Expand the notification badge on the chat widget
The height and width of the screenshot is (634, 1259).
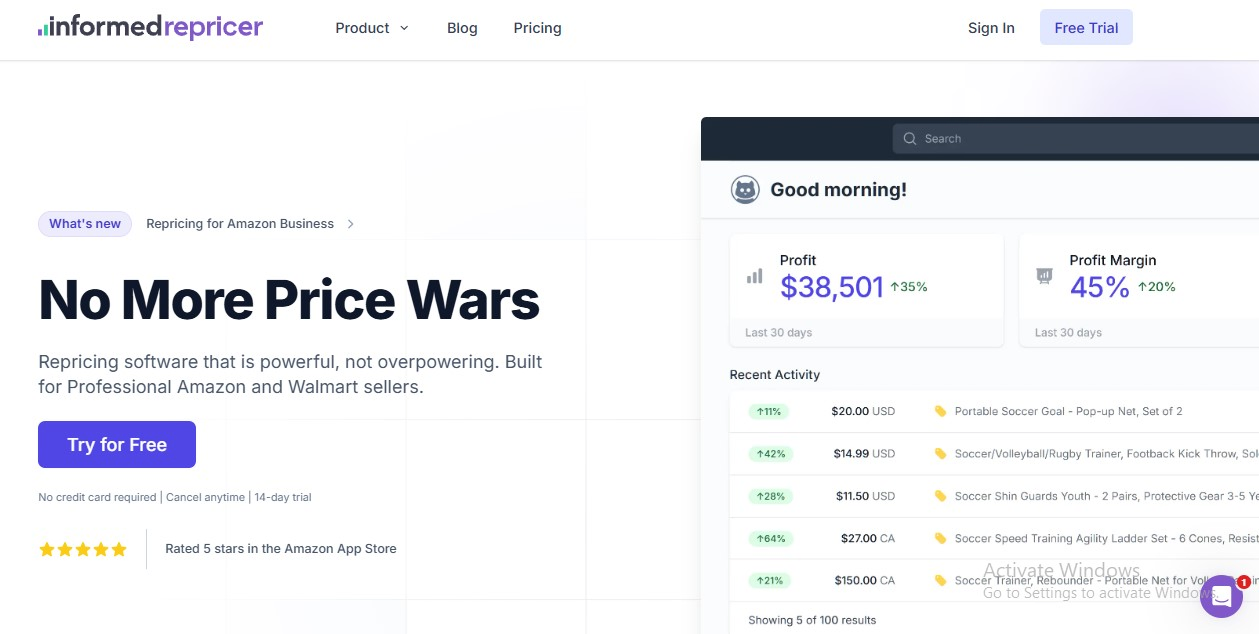[x=1243, y=582]
